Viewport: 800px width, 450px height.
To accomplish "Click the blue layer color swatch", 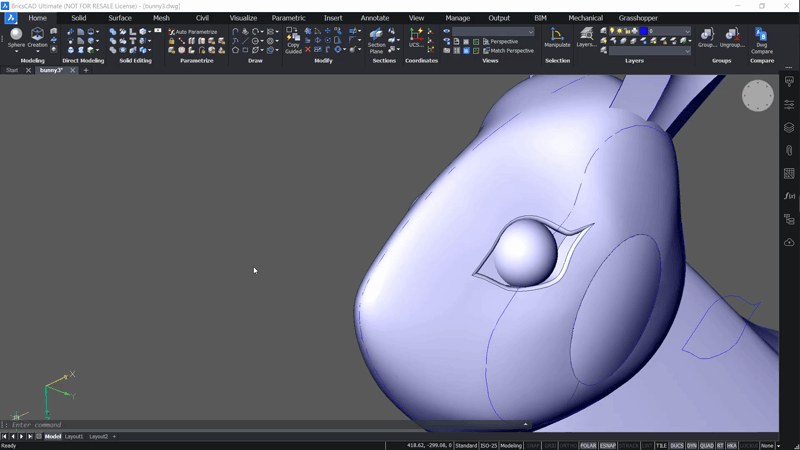I will [x=643, y=31].
